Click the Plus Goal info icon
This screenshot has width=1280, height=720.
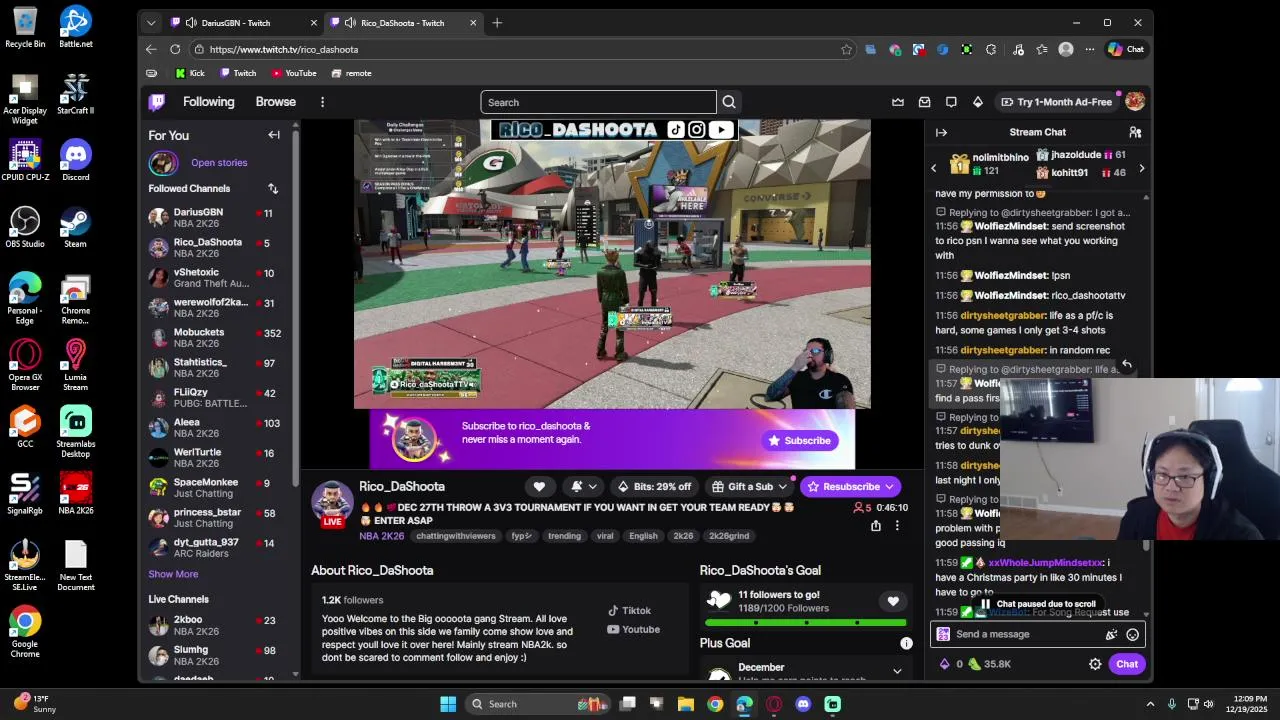pos(906,643)
